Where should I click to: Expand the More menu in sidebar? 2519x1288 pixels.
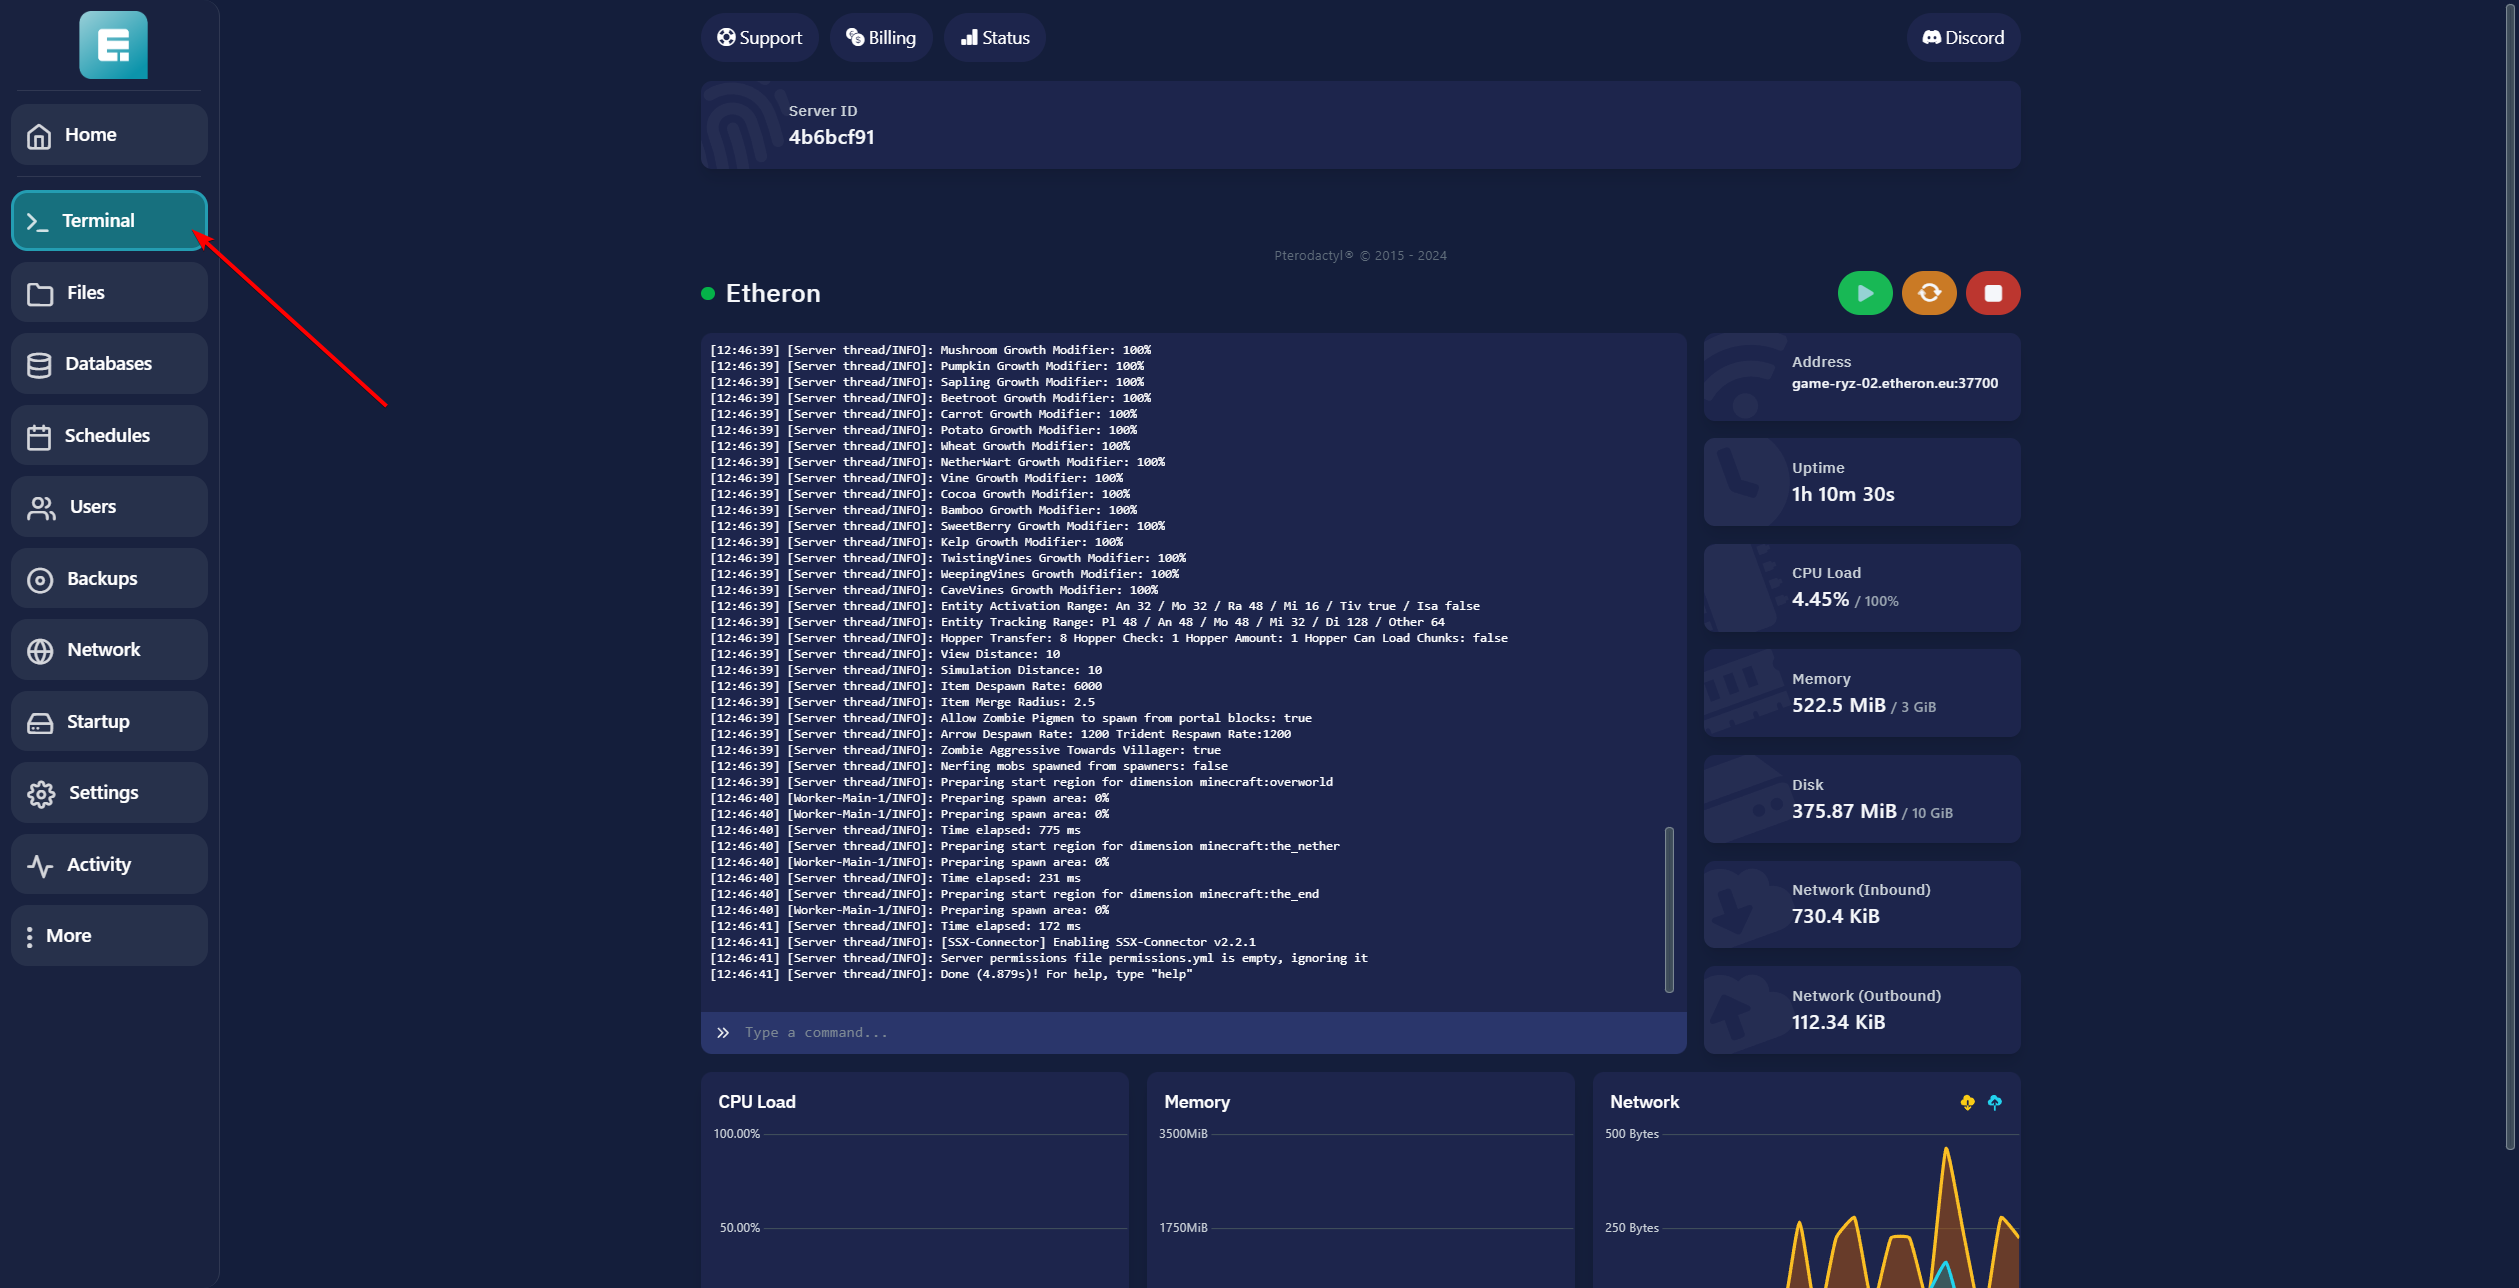tap(109, 935)
